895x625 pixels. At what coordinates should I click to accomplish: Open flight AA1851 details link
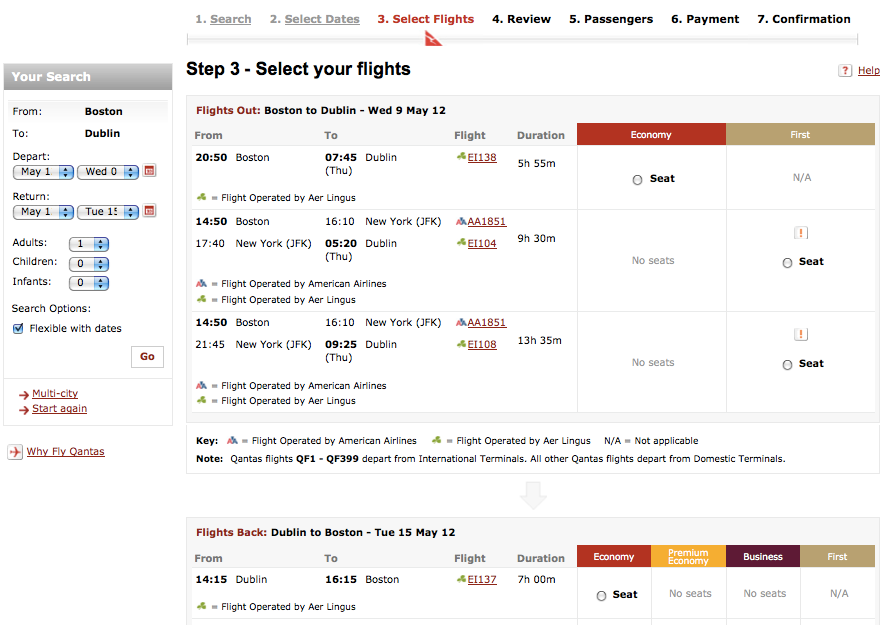tap(486, 222)
